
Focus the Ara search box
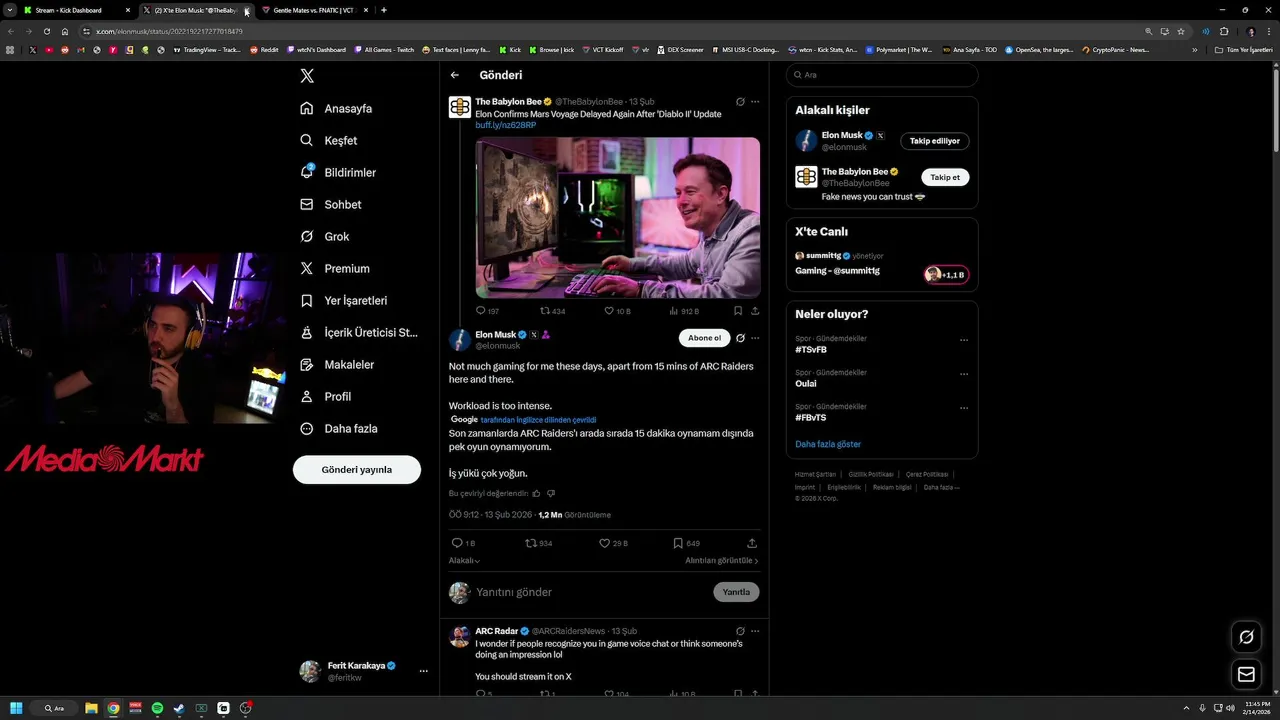(x=882, y=75)
